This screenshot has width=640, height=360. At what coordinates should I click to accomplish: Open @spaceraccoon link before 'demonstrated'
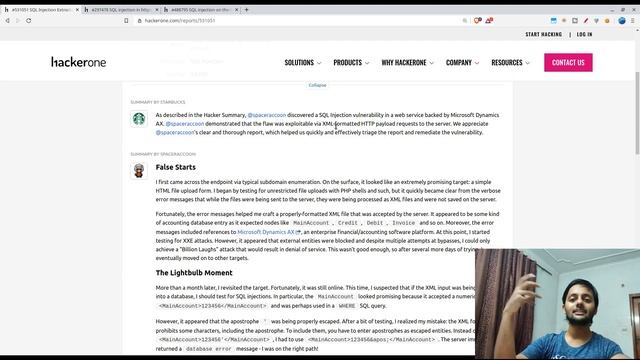click(184, 124)
